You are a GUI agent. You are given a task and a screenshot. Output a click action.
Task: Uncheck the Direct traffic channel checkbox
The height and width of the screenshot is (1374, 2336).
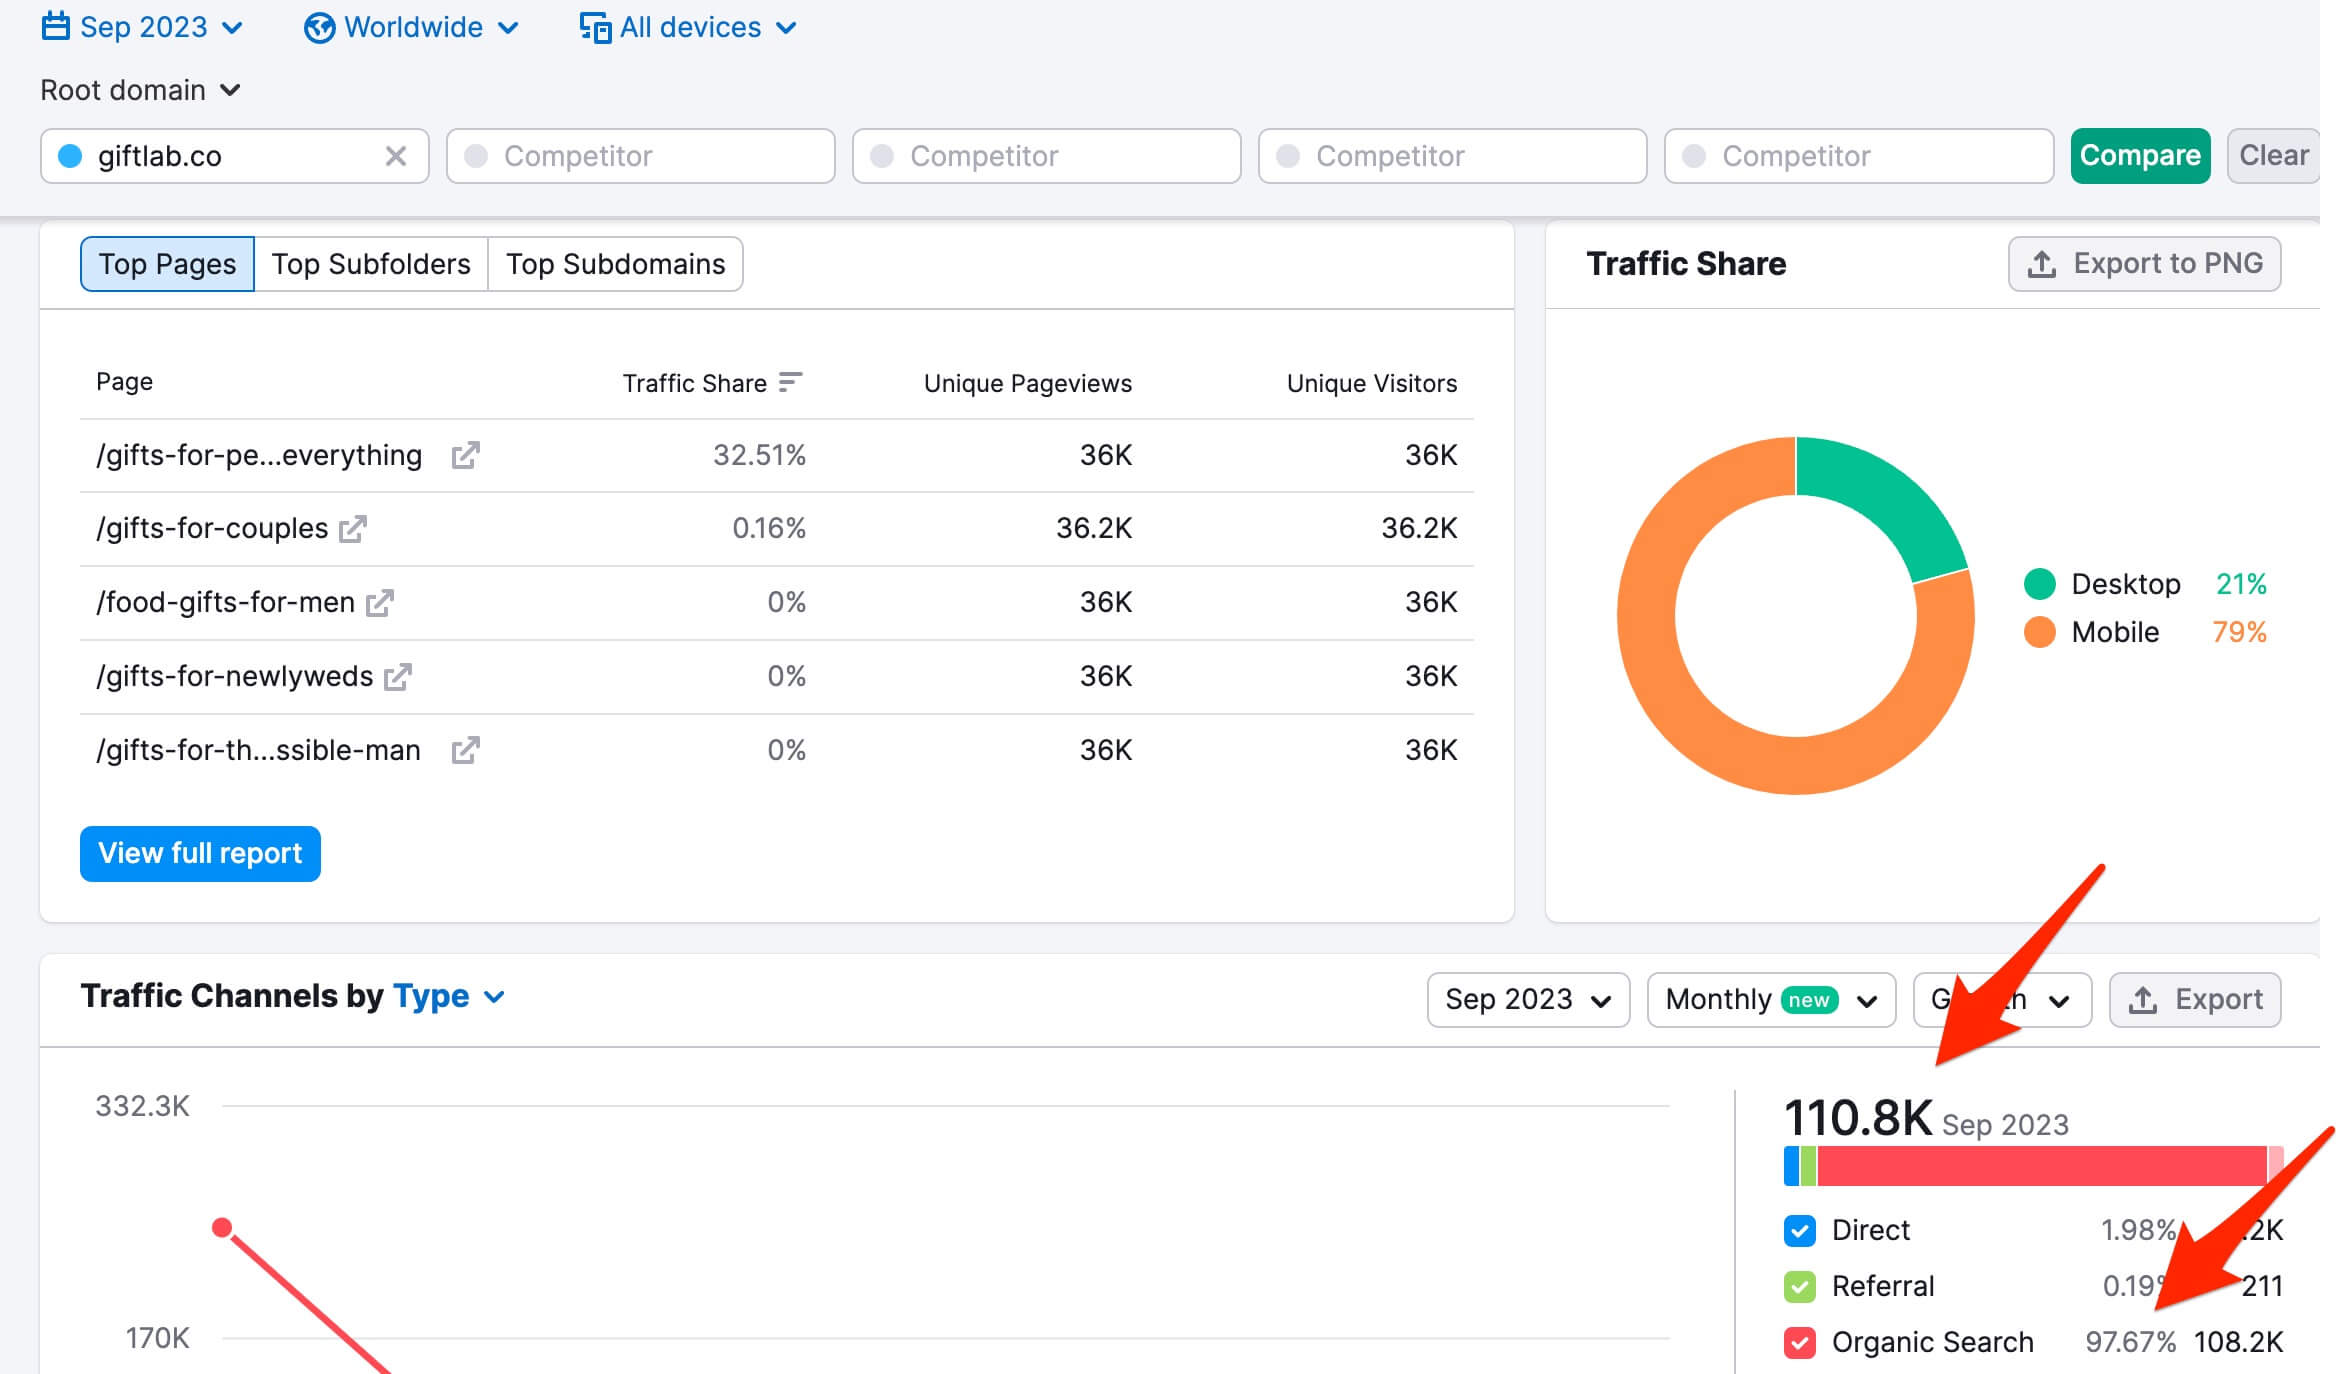1799,1230
